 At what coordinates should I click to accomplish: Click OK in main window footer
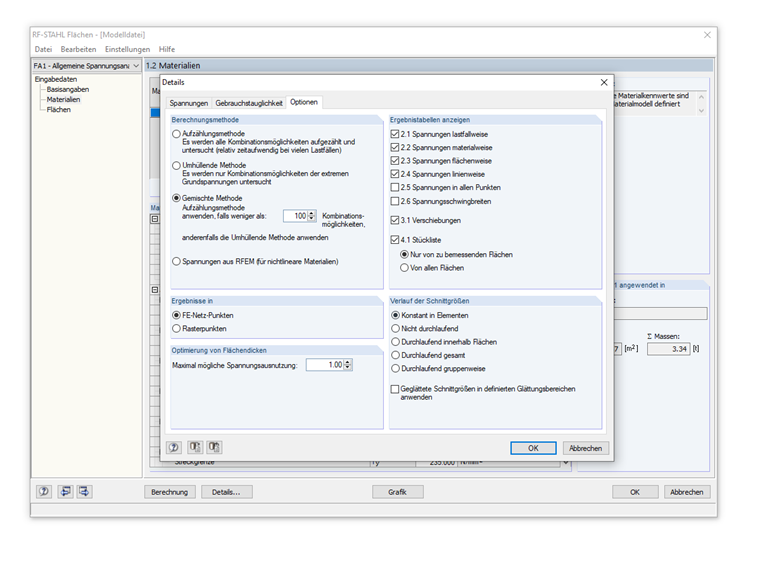tap(635, 492)
